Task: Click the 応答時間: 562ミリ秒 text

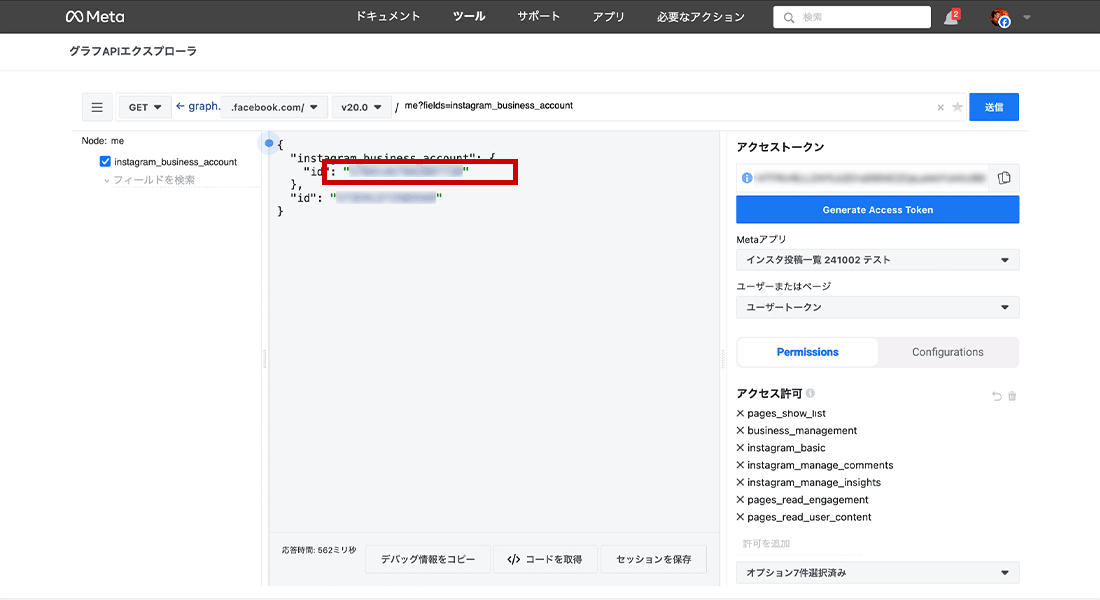Action: pyautogui.click(x=319, y=550)
